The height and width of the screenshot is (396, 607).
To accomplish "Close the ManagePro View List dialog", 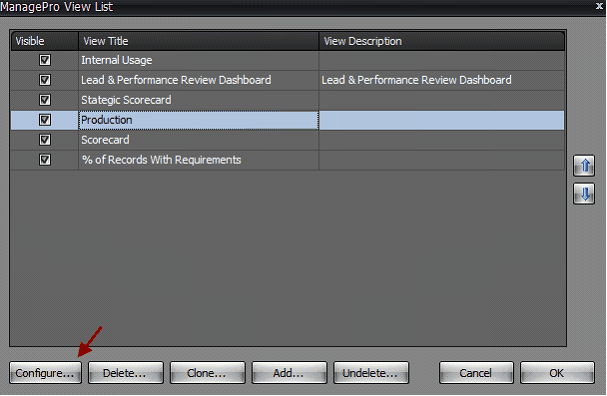I will click(x=599, y=6).
